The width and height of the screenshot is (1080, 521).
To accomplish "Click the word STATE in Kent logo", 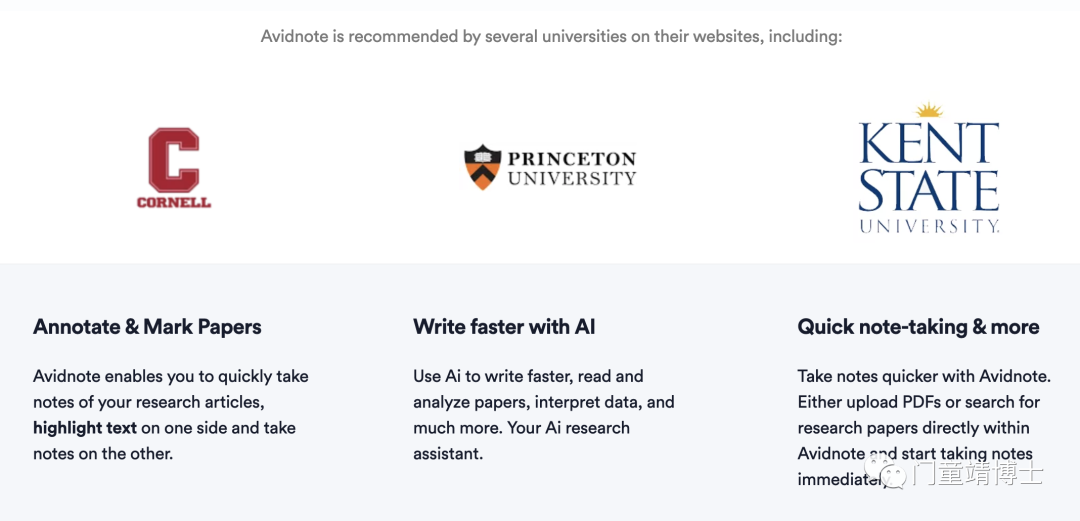I will pyautogui.click(x=928, y=189).
